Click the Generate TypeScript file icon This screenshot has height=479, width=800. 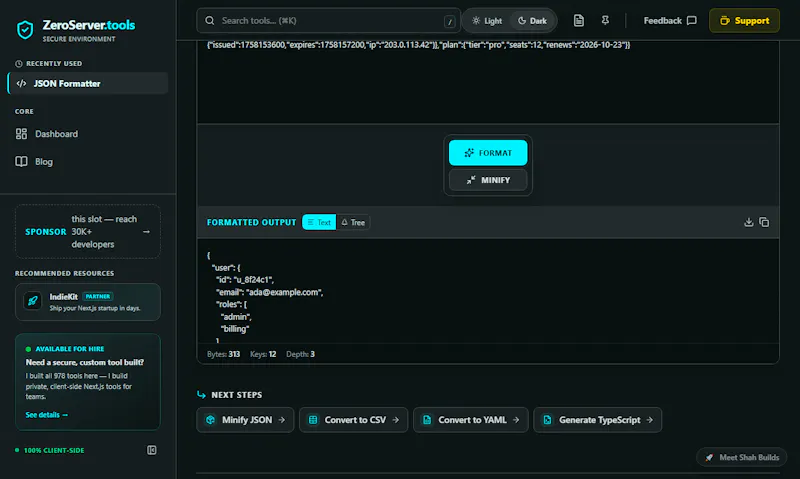547,420
